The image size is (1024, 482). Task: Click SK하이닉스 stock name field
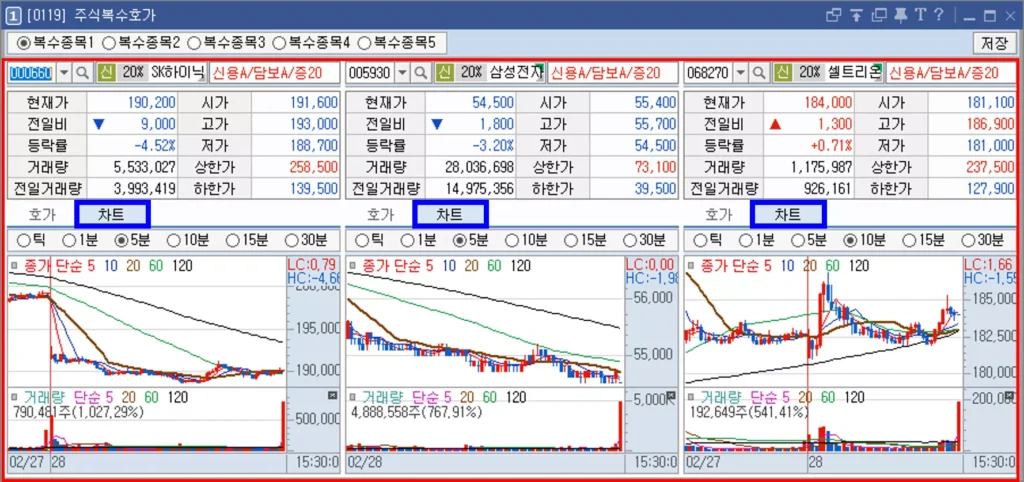tap(178, 72)
